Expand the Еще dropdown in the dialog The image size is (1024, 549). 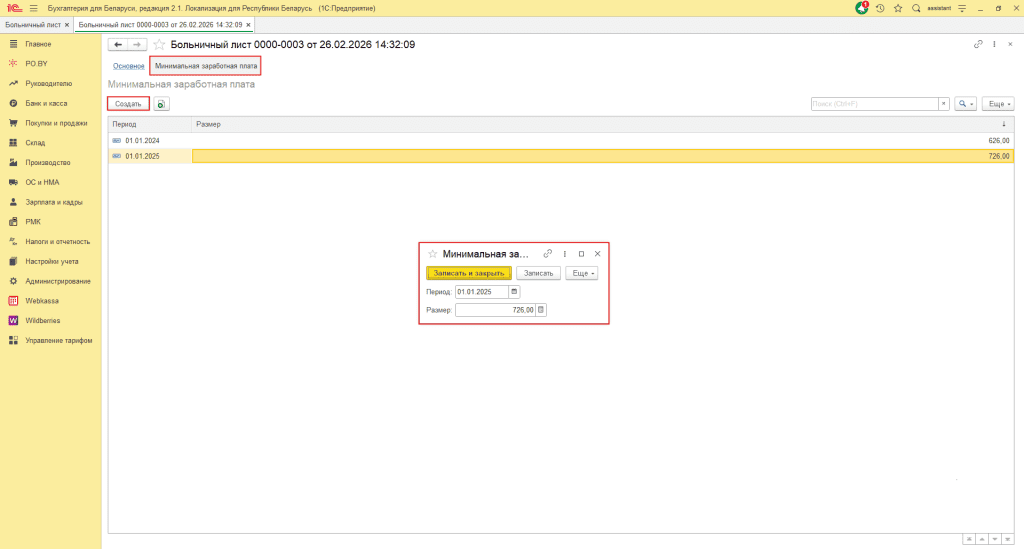point(581,273)
